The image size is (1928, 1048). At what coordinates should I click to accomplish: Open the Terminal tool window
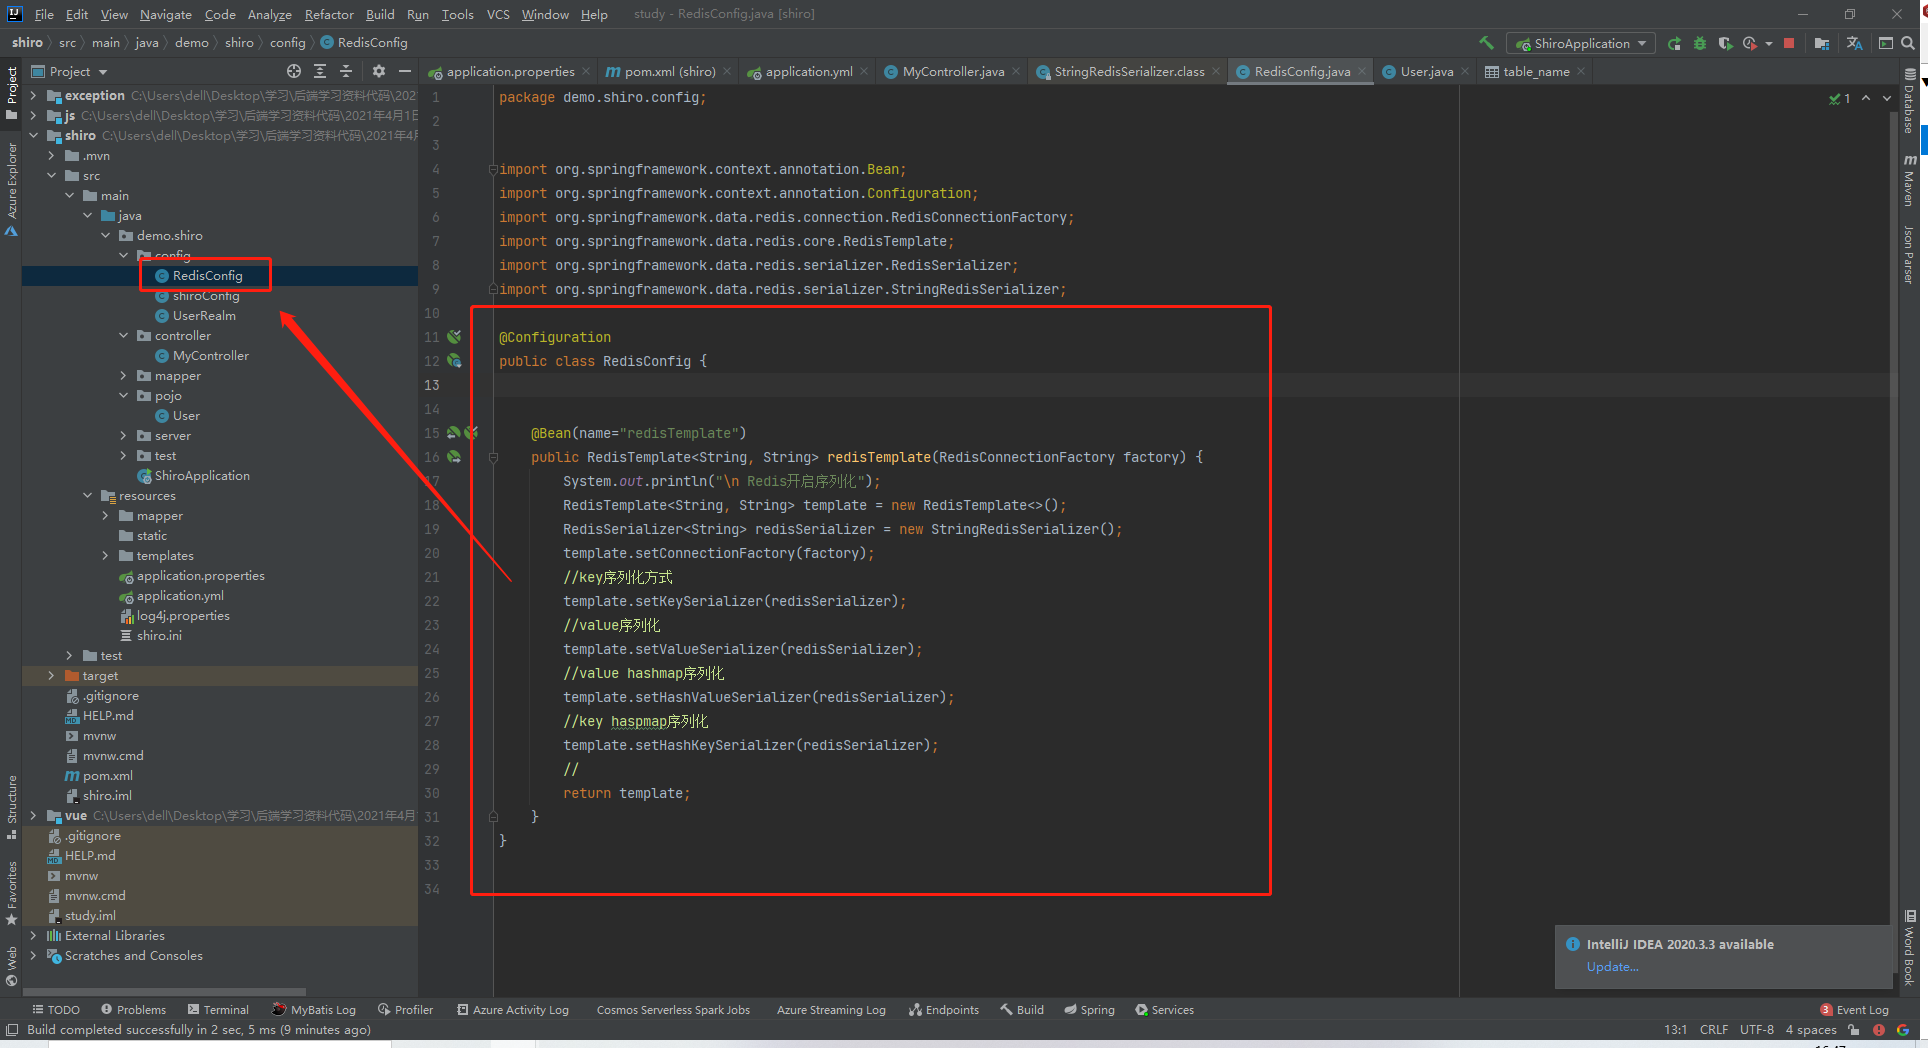(218, 1010)
